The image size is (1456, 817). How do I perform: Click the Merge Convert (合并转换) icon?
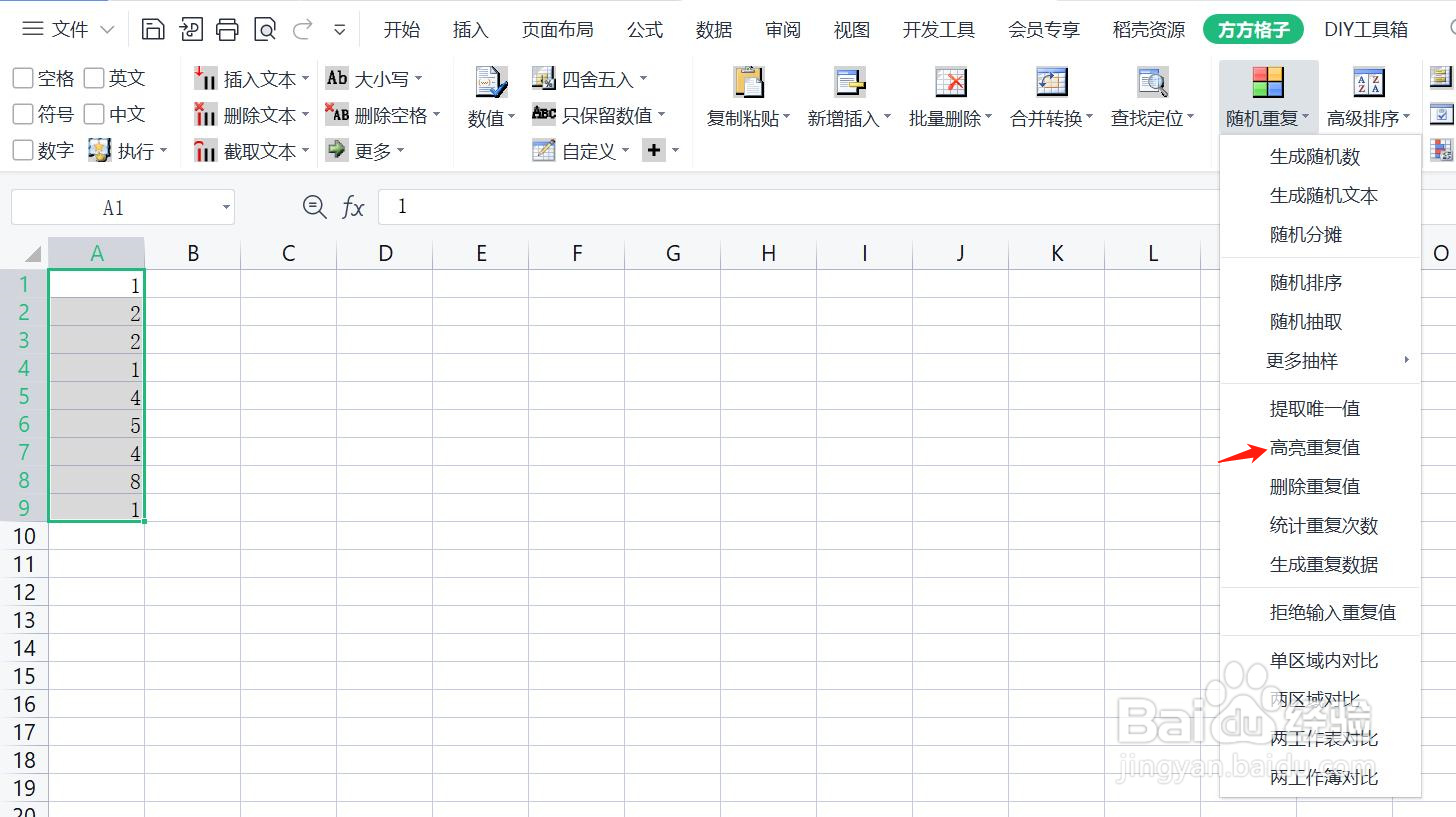click(x=1052, y=82)
